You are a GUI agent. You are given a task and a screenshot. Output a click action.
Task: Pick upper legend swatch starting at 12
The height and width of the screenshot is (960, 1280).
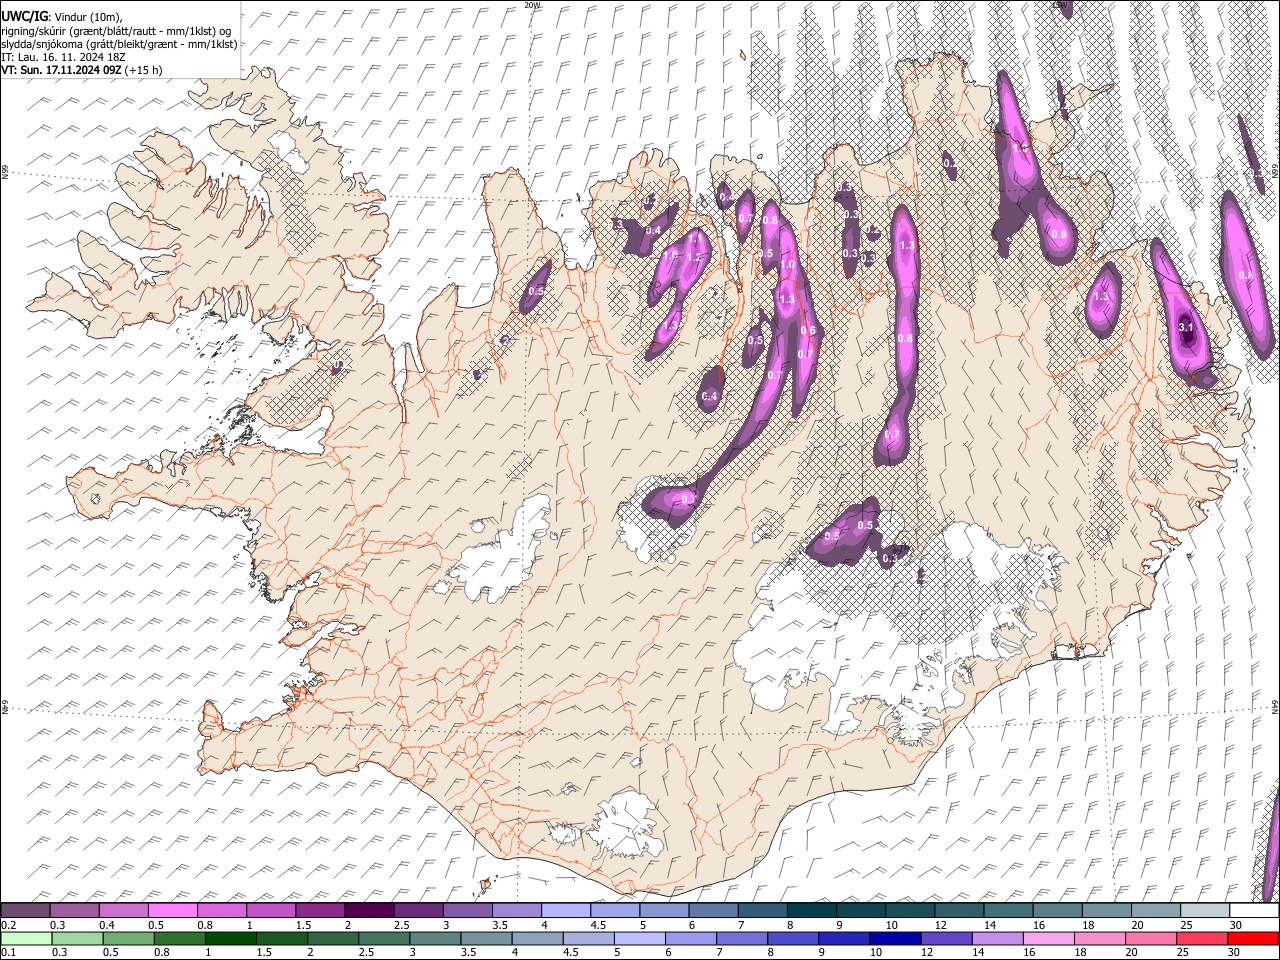(957, 911)
